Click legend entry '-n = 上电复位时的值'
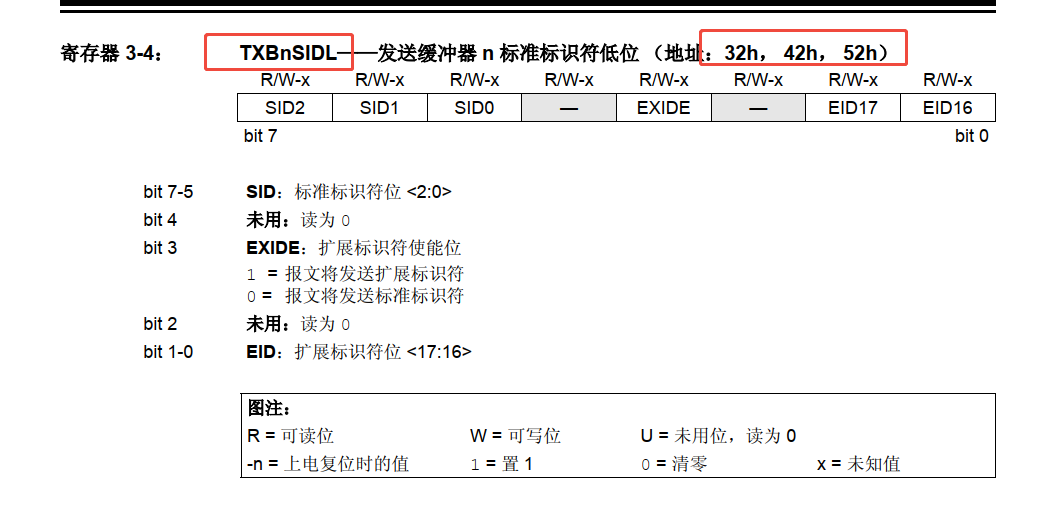This screenshot has height=512, width=1064. pyautogui.click(x=328, y=464)
